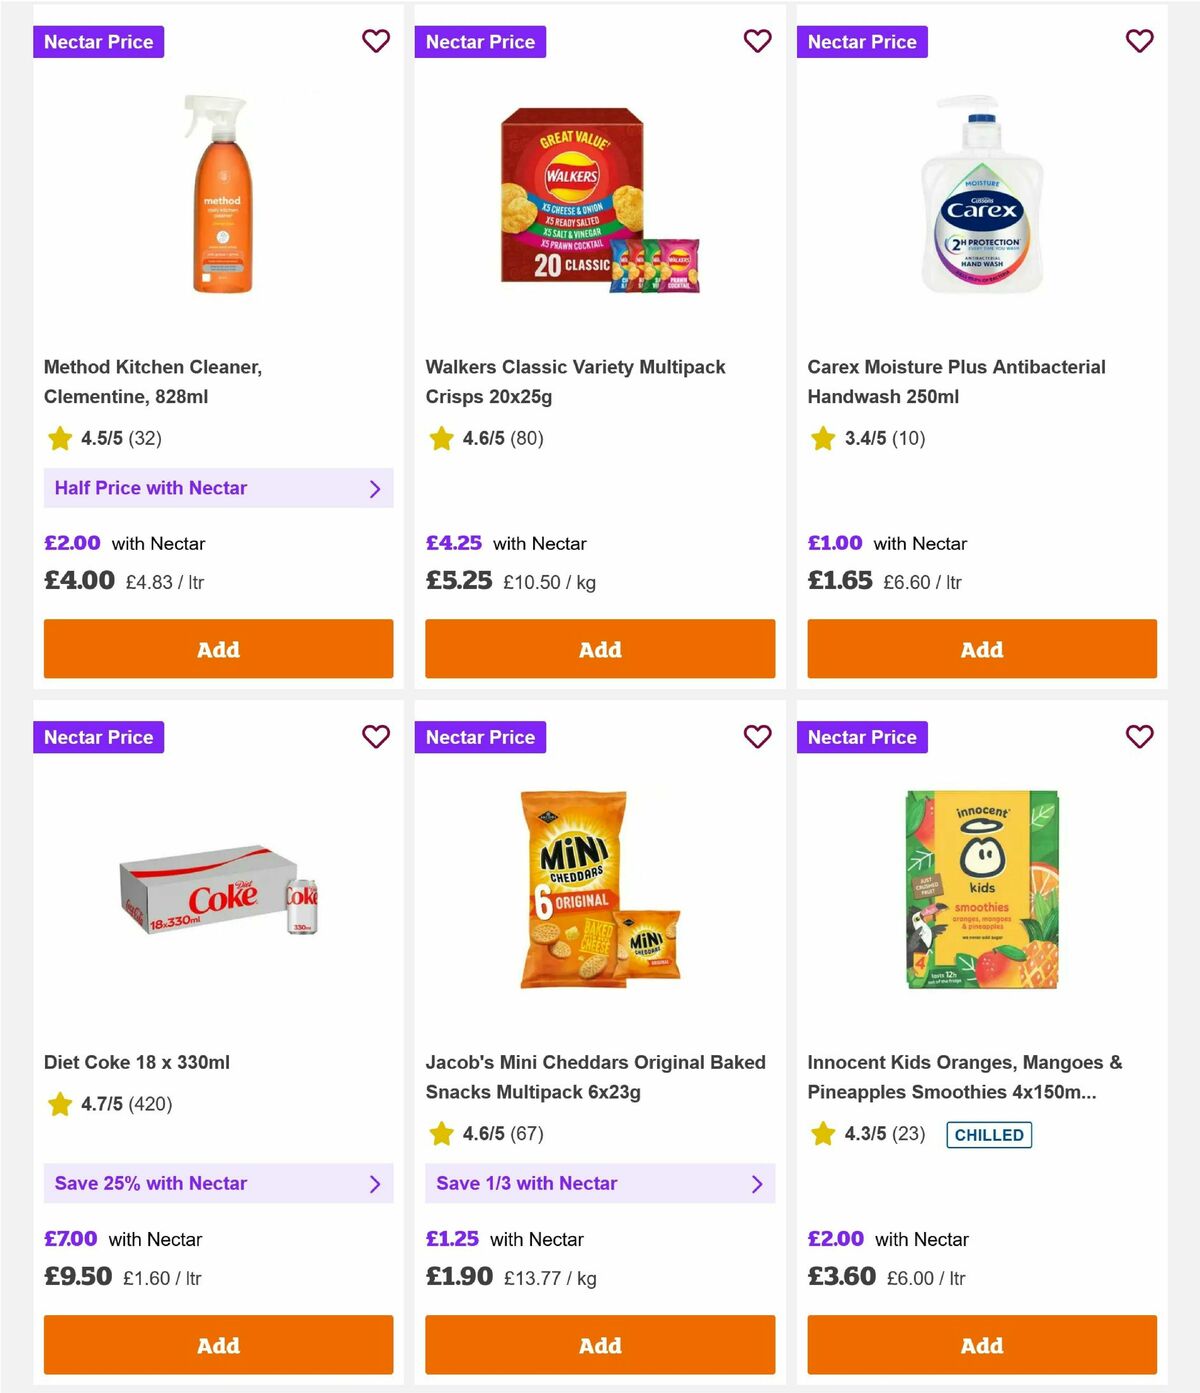The image size is (1200, 1393).
Task: Open the Save 25% with Nectar details
Action: click(218, 1183)
